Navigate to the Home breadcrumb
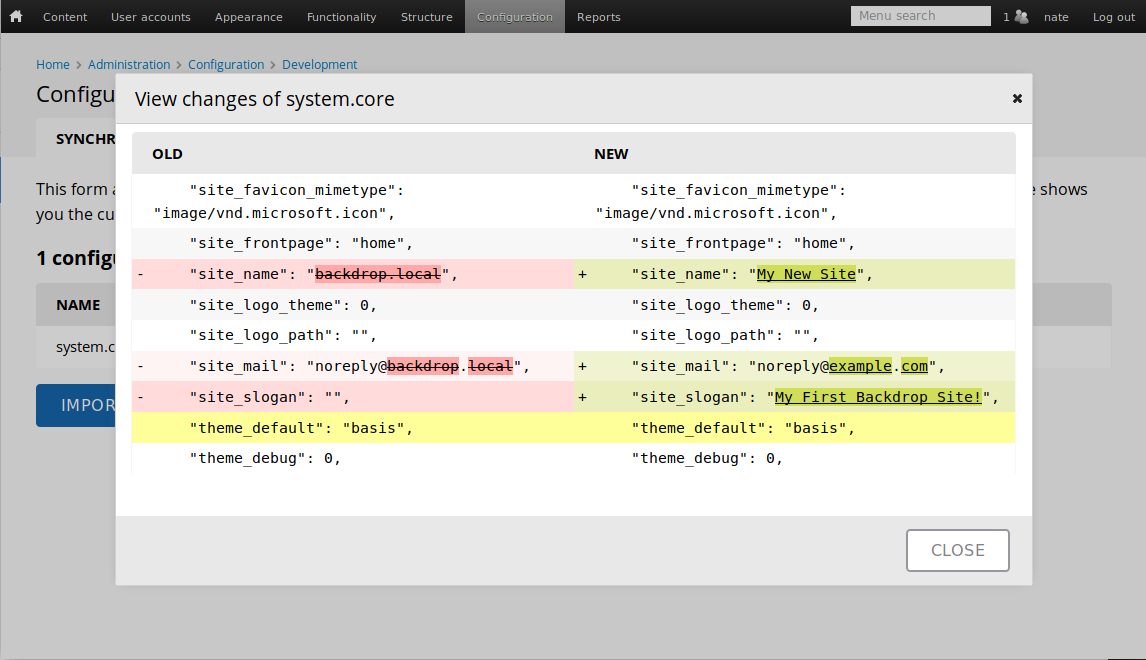 (x=53, y=64)
